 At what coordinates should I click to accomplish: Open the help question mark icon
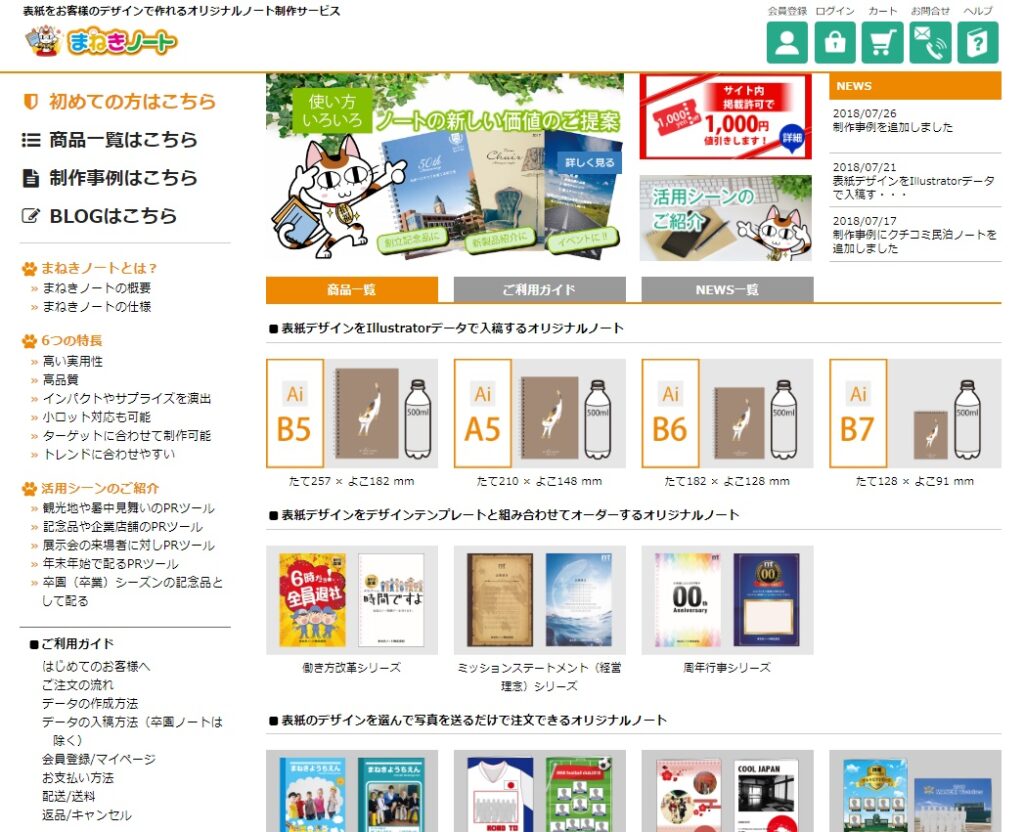click(x=978, y=42)
